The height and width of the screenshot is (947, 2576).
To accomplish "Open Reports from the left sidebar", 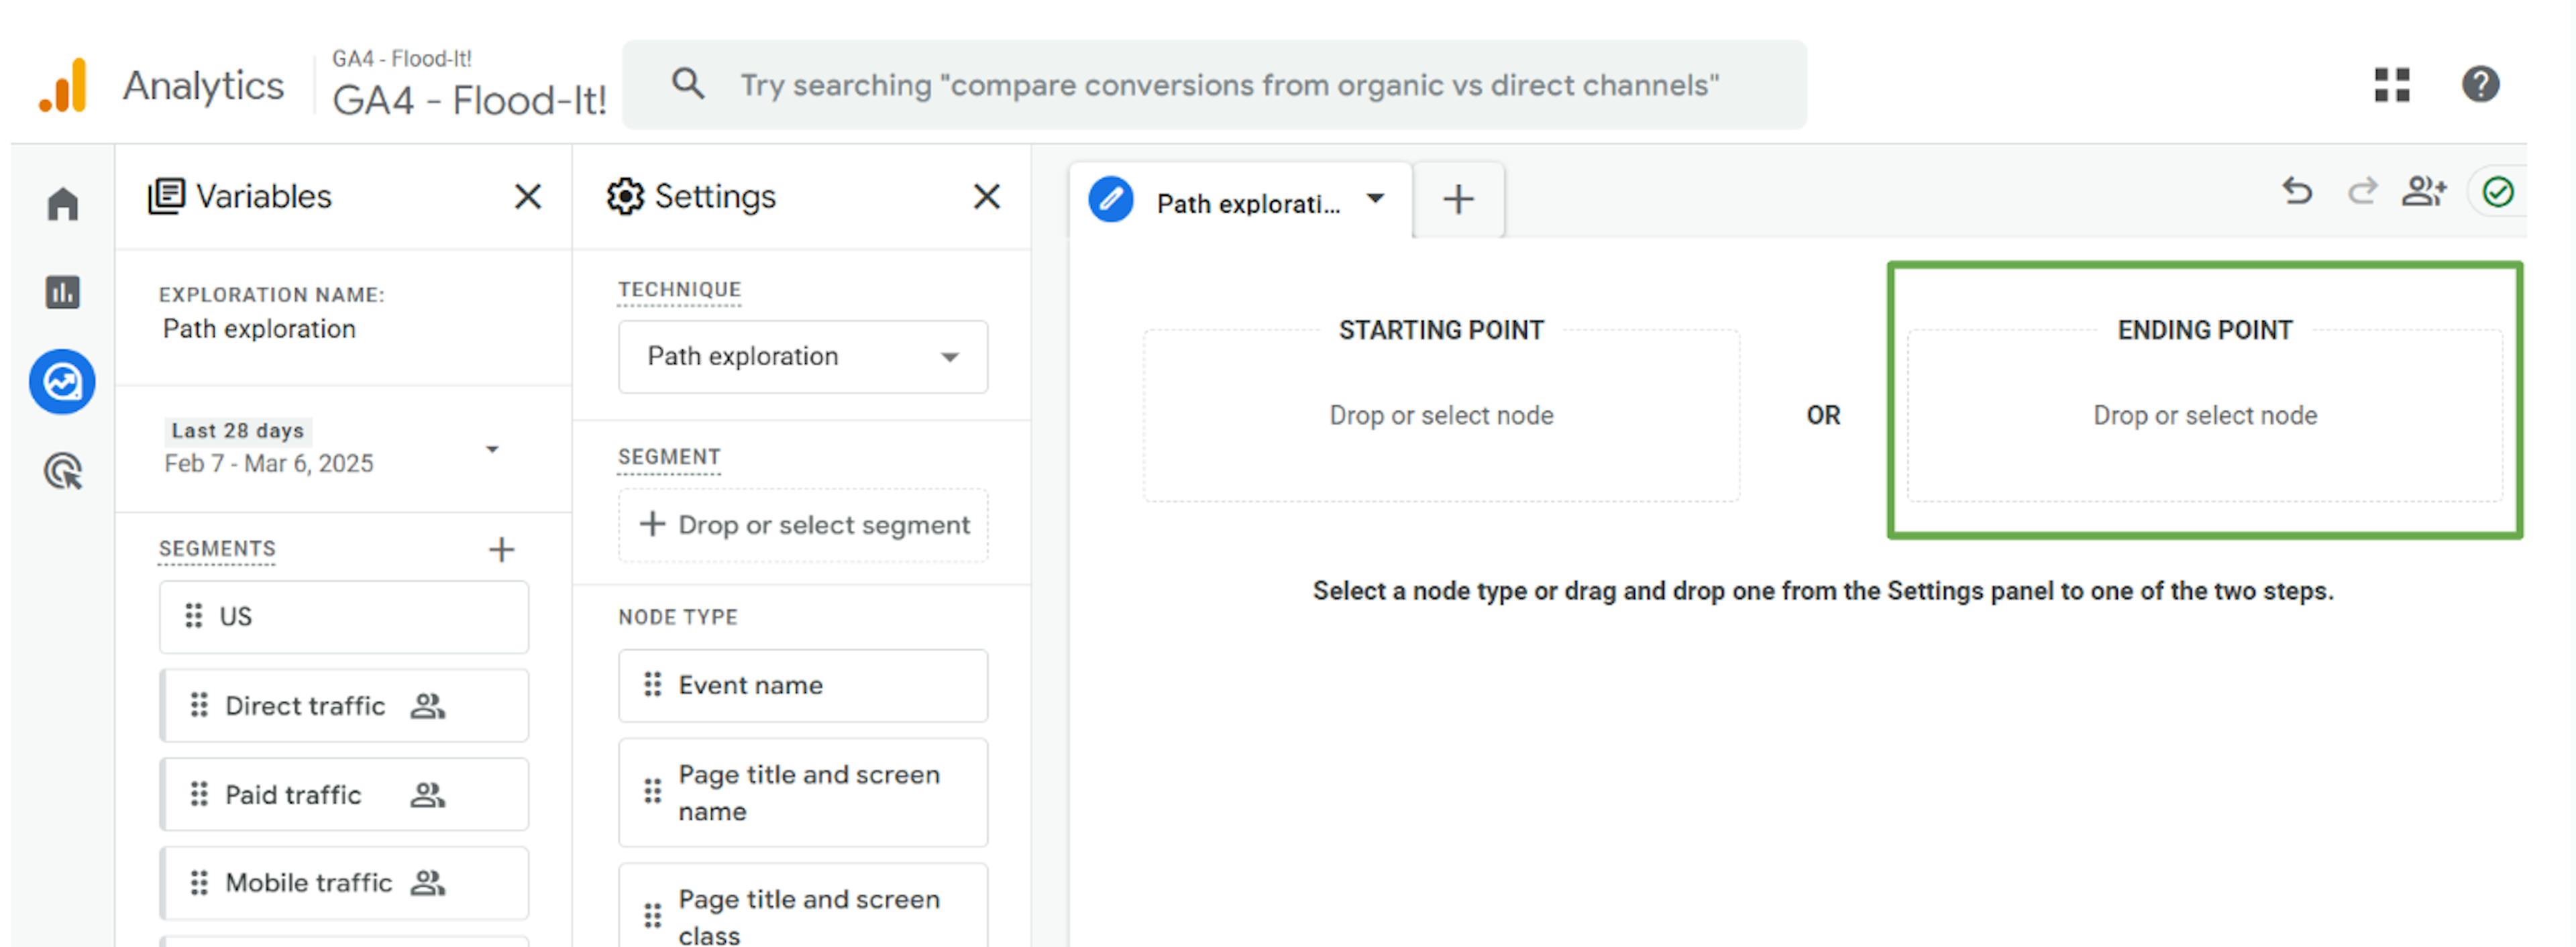I will pyautogui.click(x=62, y=292).
